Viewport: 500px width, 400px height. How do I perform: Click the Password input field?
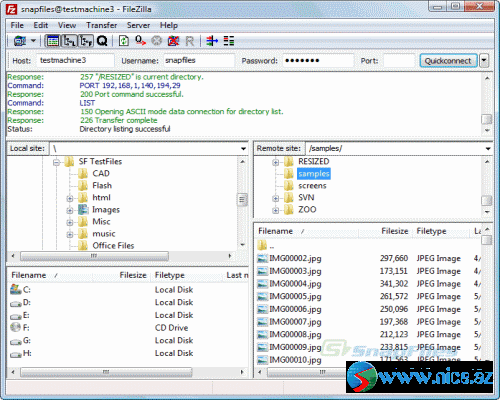pos(318,61)
